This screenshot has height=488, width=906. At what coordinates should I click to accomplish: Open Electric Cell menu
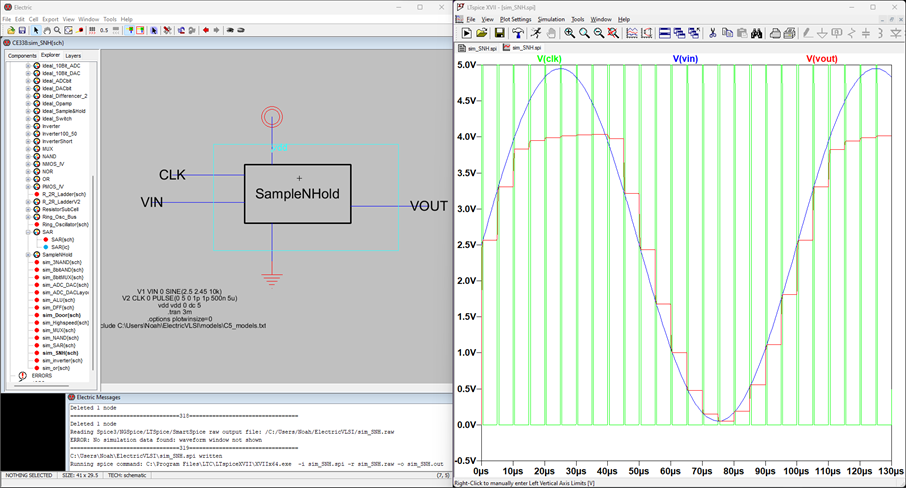click(x=34, y=19)
